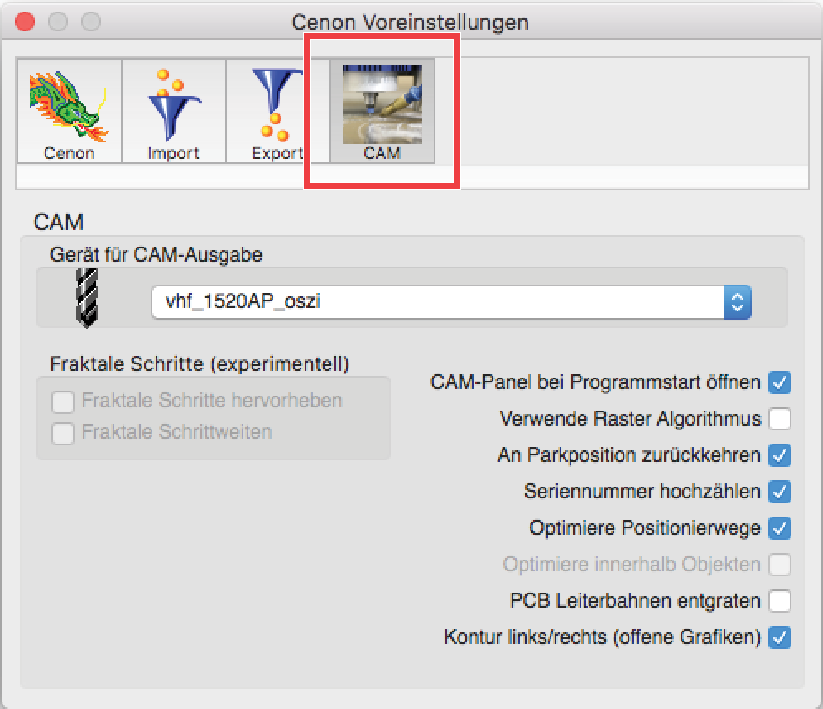Screen dimensions: 823x709
Task: Click the Export tab label
Action: point(278,153)
